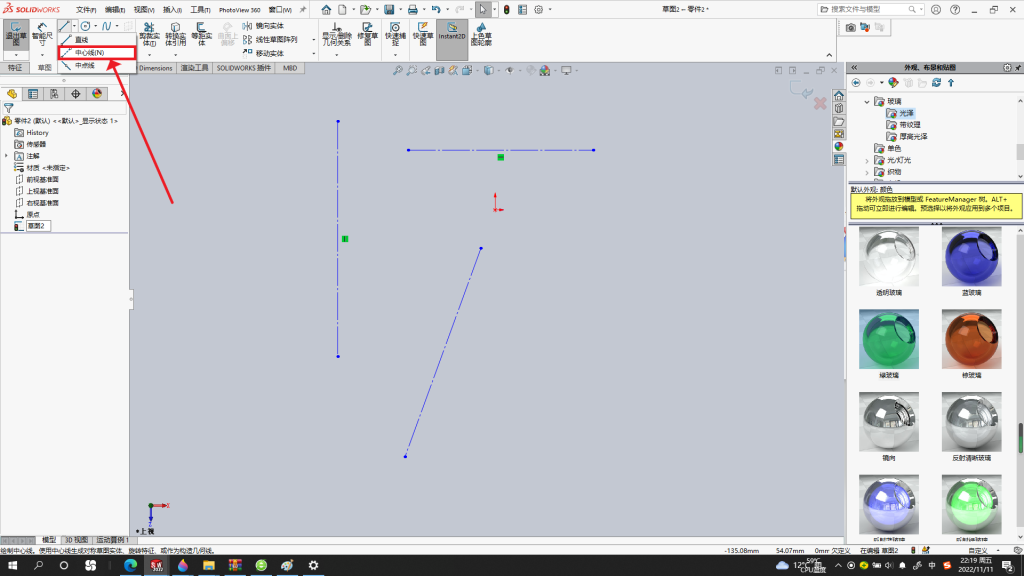This screenshot has width=1024, height=576.
Task: Expand the 光/灯光 folder
Action: point(867,161)
